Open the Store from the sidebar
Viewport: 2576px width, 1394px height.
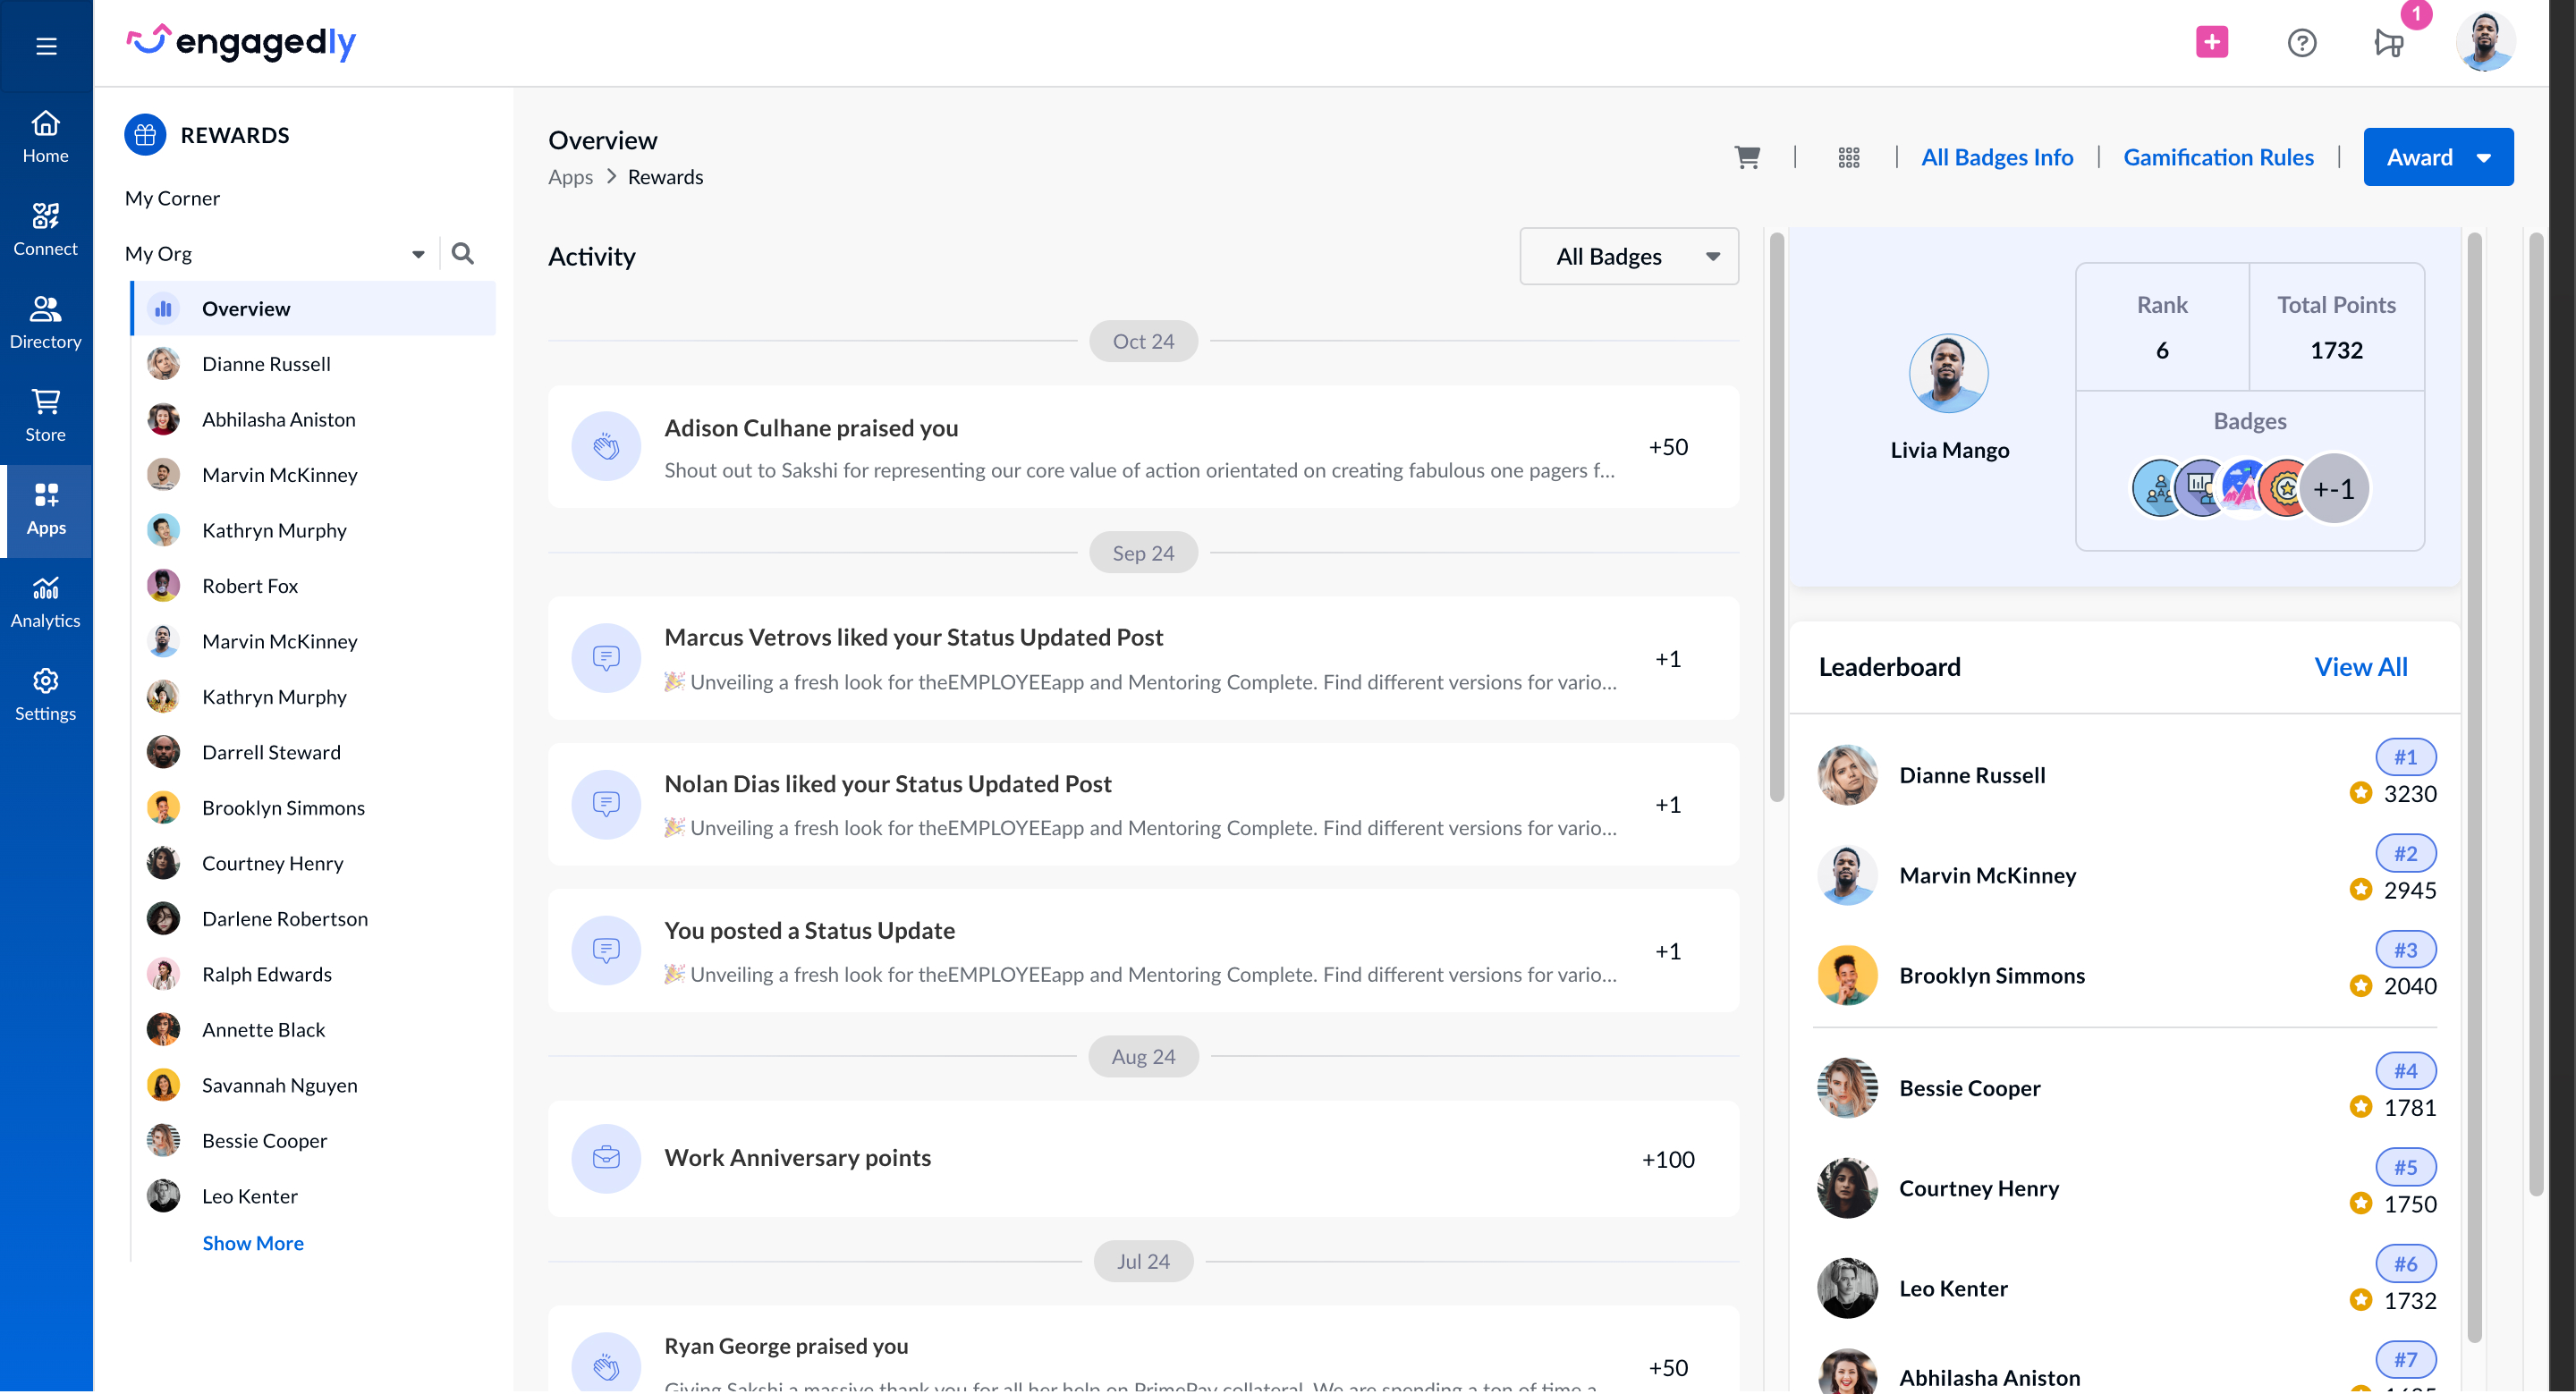pyautogui.click(x=46, y=414)
